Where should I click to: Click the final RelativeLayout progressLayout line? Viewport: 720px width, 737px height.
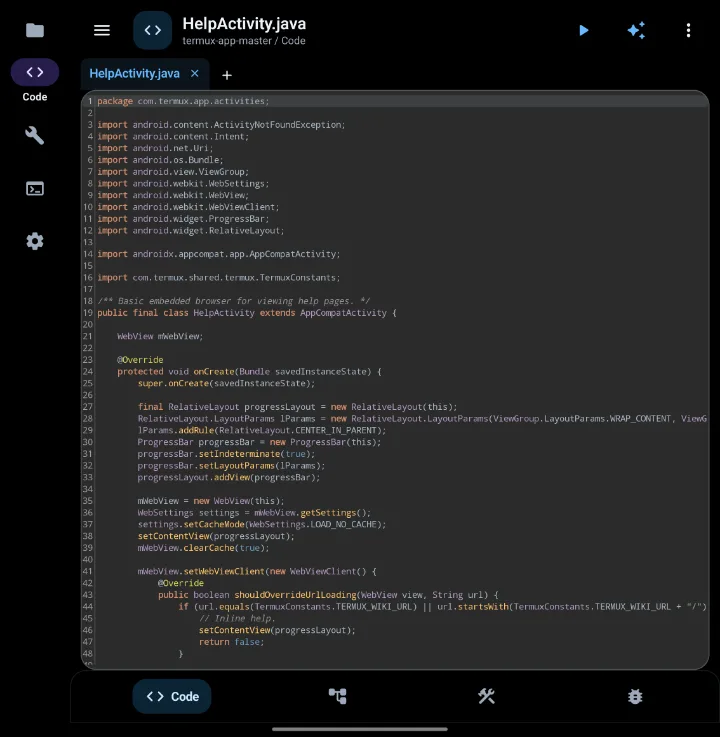[x=297, y=407]
